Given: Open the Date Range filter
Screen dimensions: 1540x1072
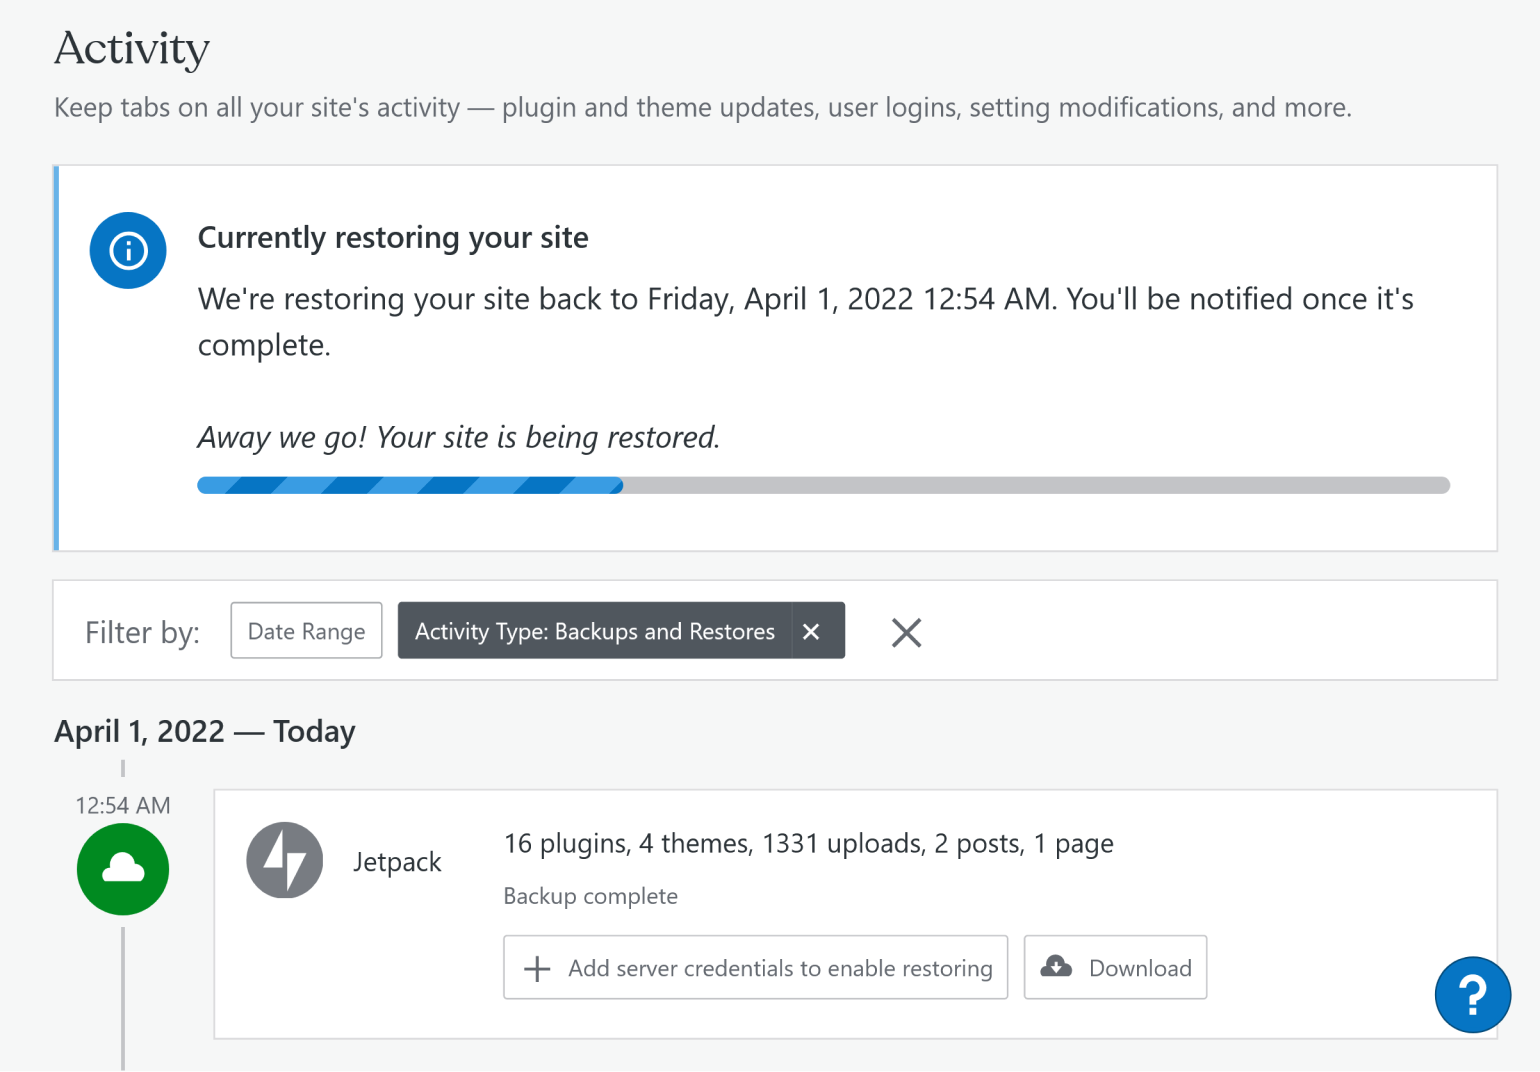Looking at the screenshot, I should pos(306,631).
